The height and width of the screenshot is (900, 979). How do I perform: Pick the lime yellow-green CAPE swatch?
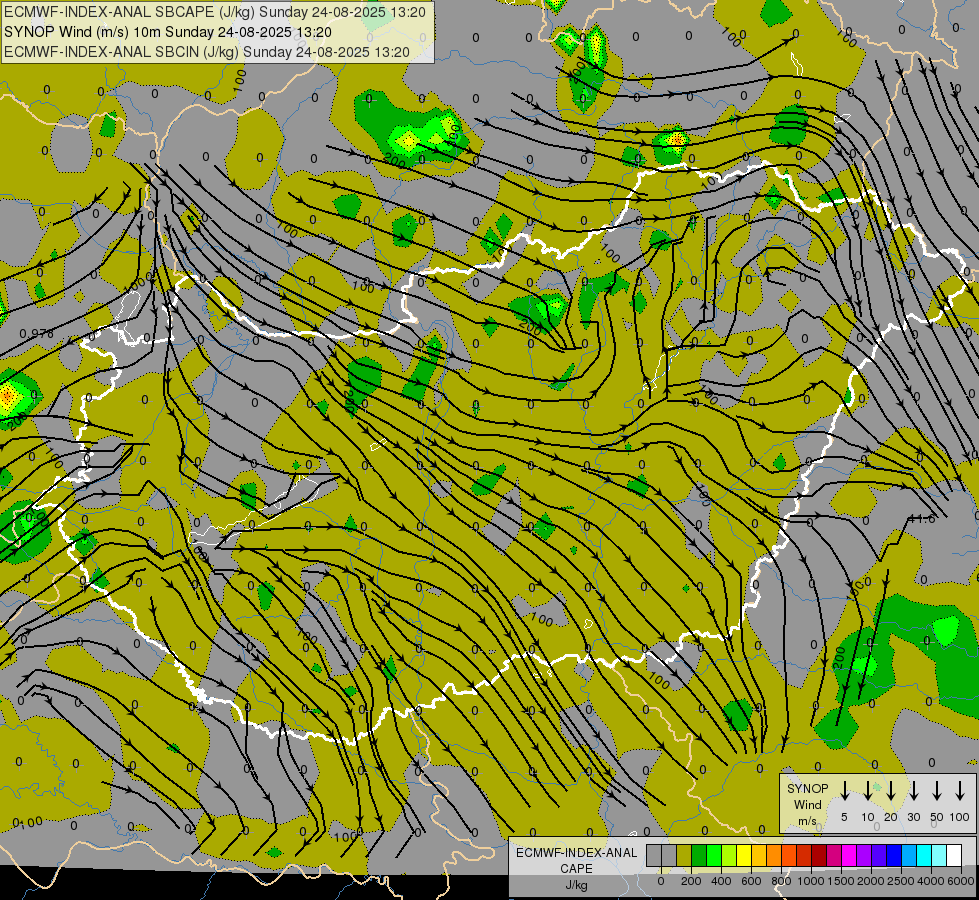coord(729,855)
